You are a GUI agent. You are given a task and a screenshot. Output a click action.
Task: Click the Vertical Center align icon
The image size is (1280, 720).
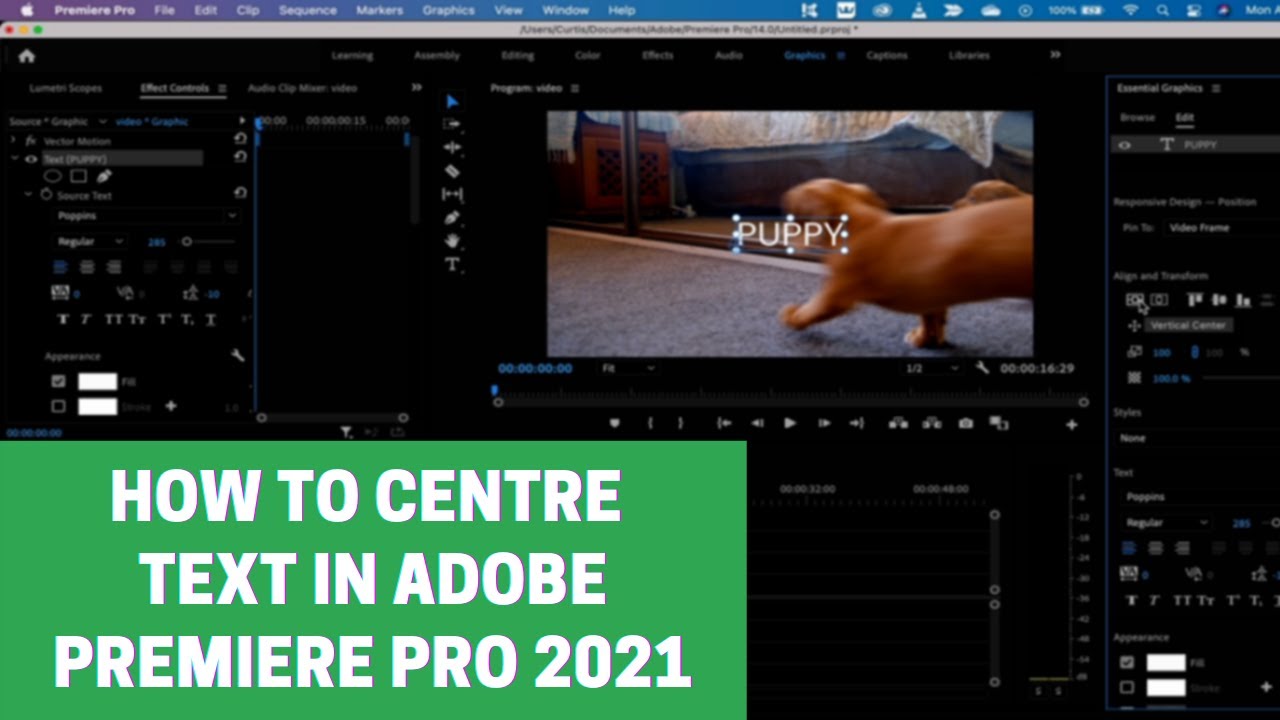pyautogui.click(x=1135, y=299)
